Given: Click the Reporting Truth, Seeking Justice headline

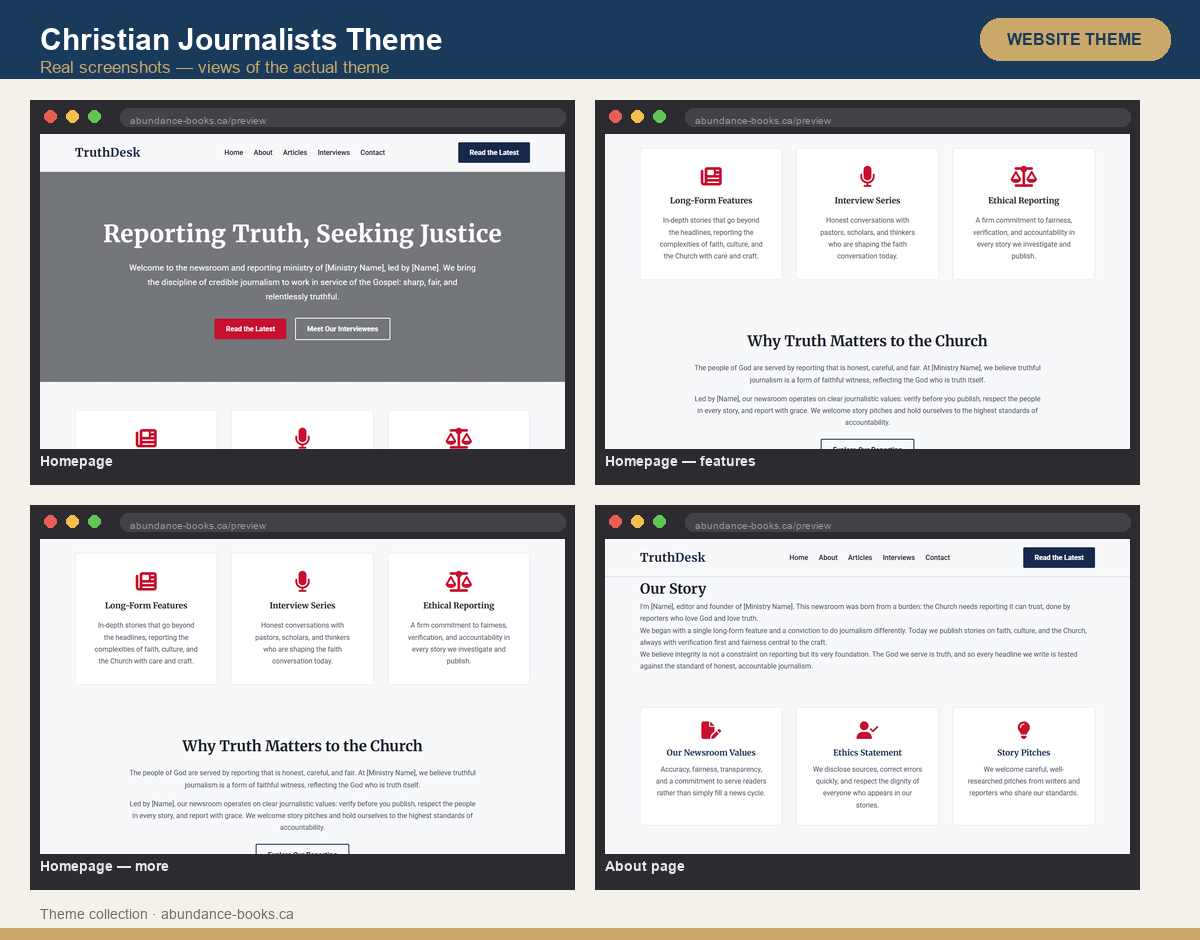Looking at the screenshot, I should point(302,234).
